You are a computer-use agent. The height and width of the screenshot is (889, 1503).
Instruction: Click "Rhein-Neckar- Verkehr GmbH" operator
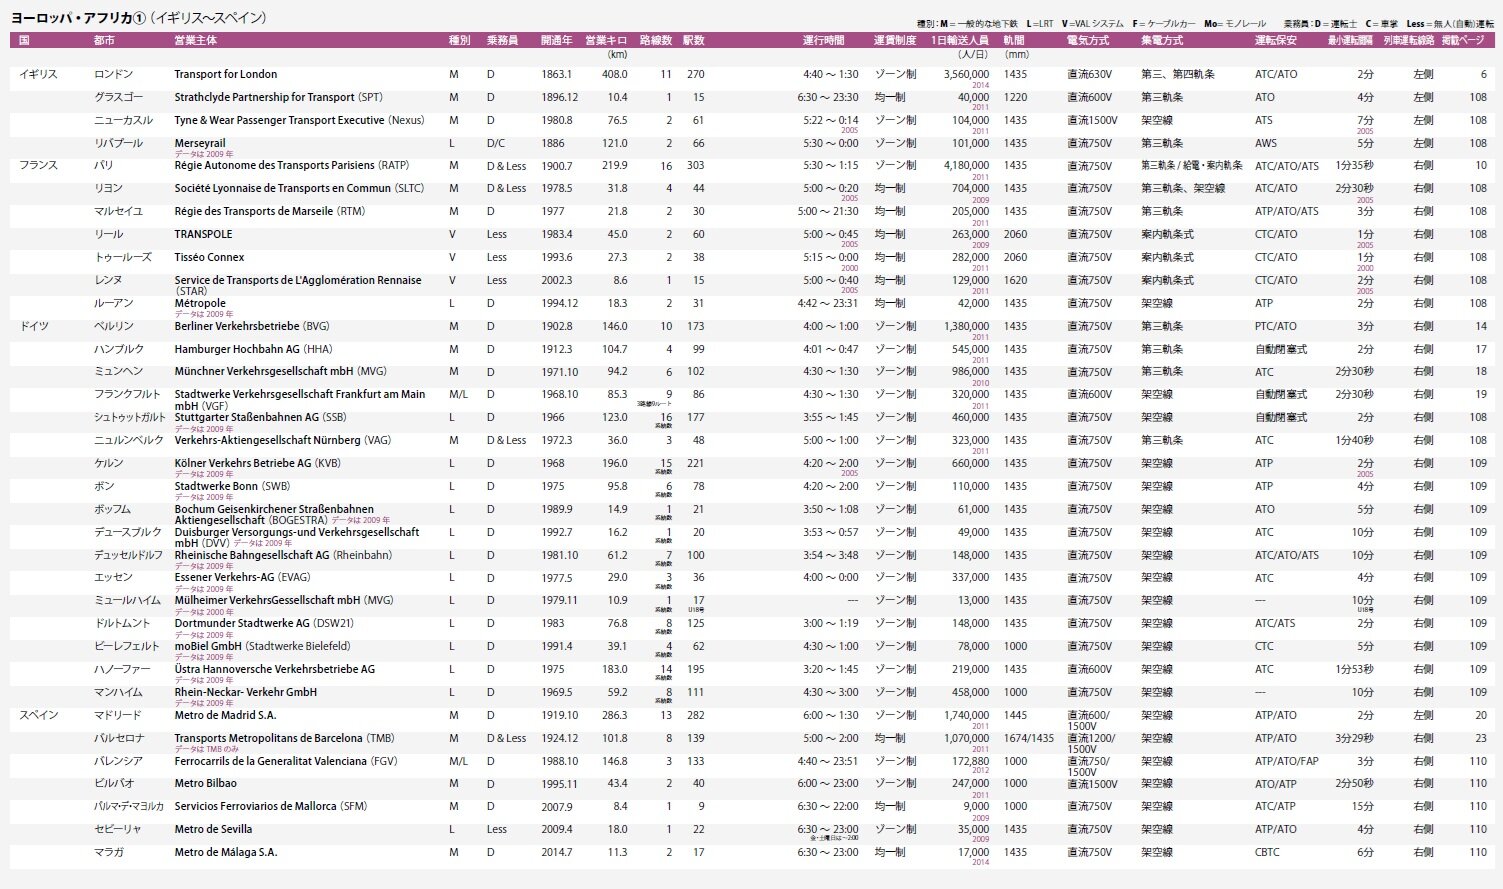(x=246, y=693)
